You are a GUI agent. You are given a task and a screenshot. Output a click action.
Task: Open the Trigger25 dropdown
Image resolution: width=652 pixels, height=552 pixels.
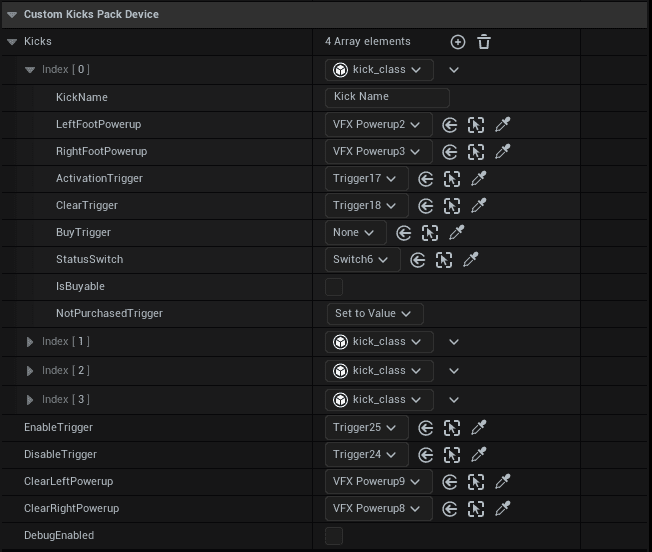(366, 428)
